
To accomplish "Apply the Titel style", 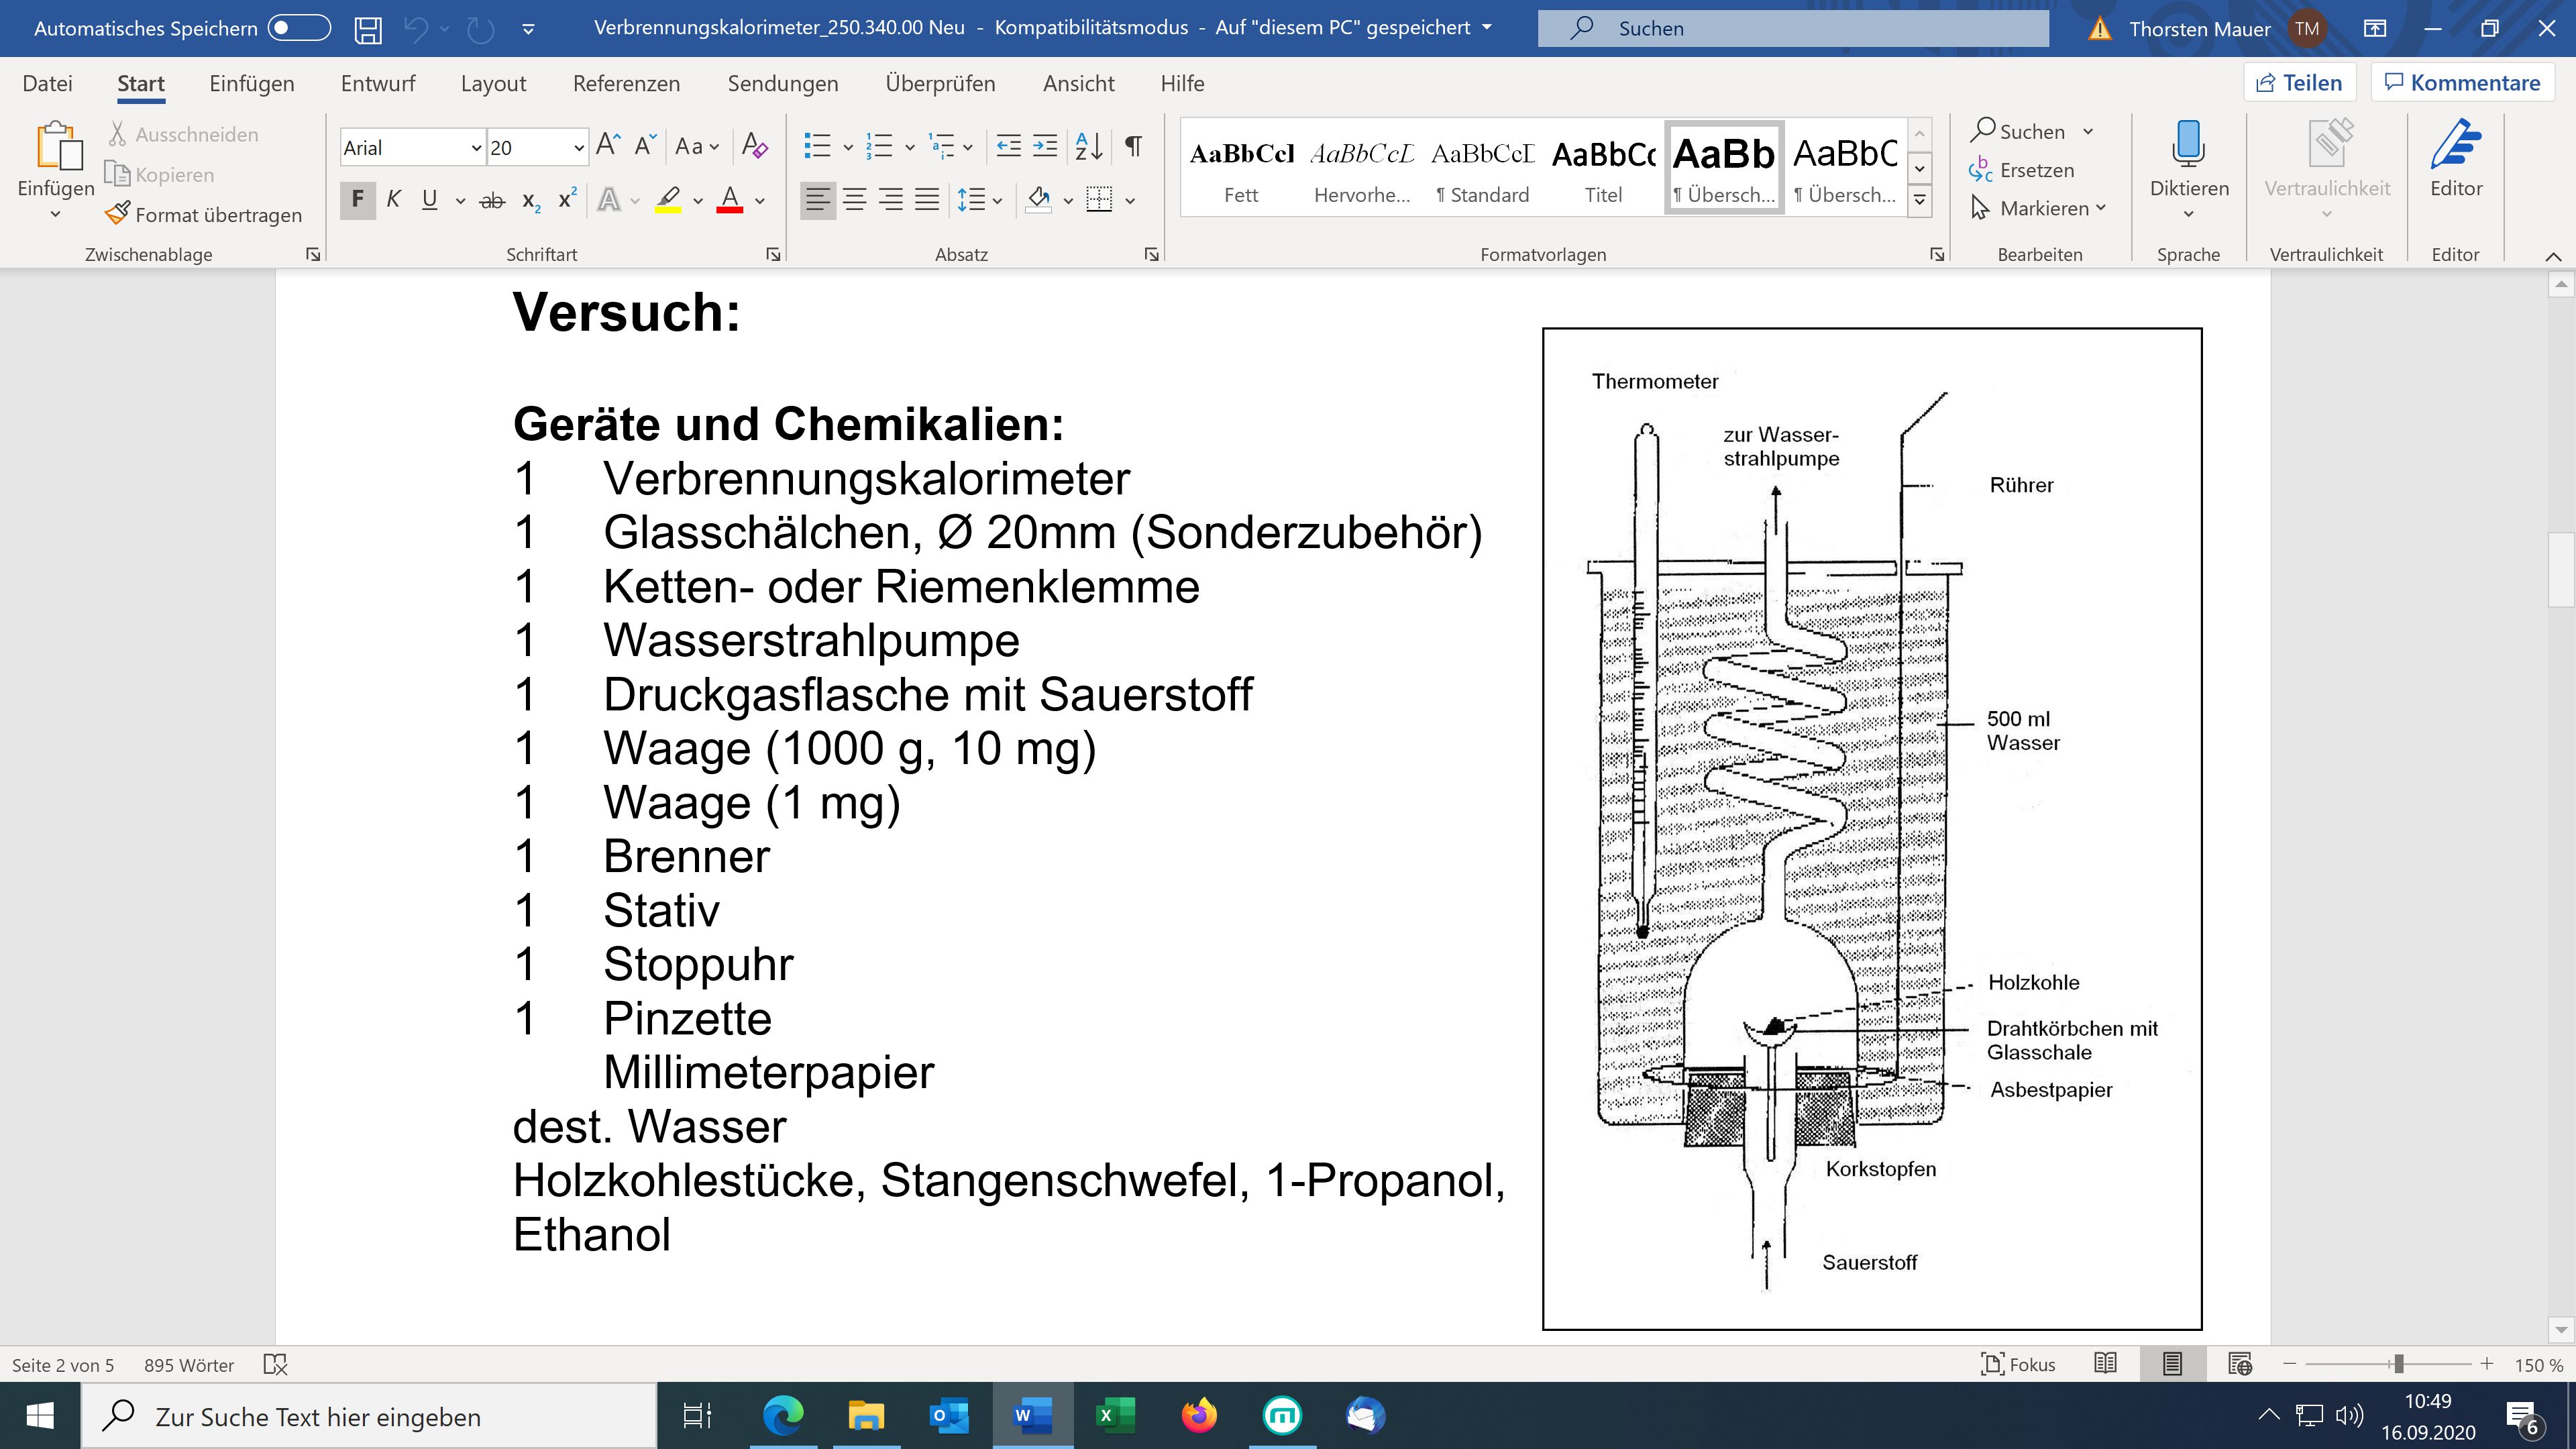I will pyautogui.click(x=1603, y=169).
